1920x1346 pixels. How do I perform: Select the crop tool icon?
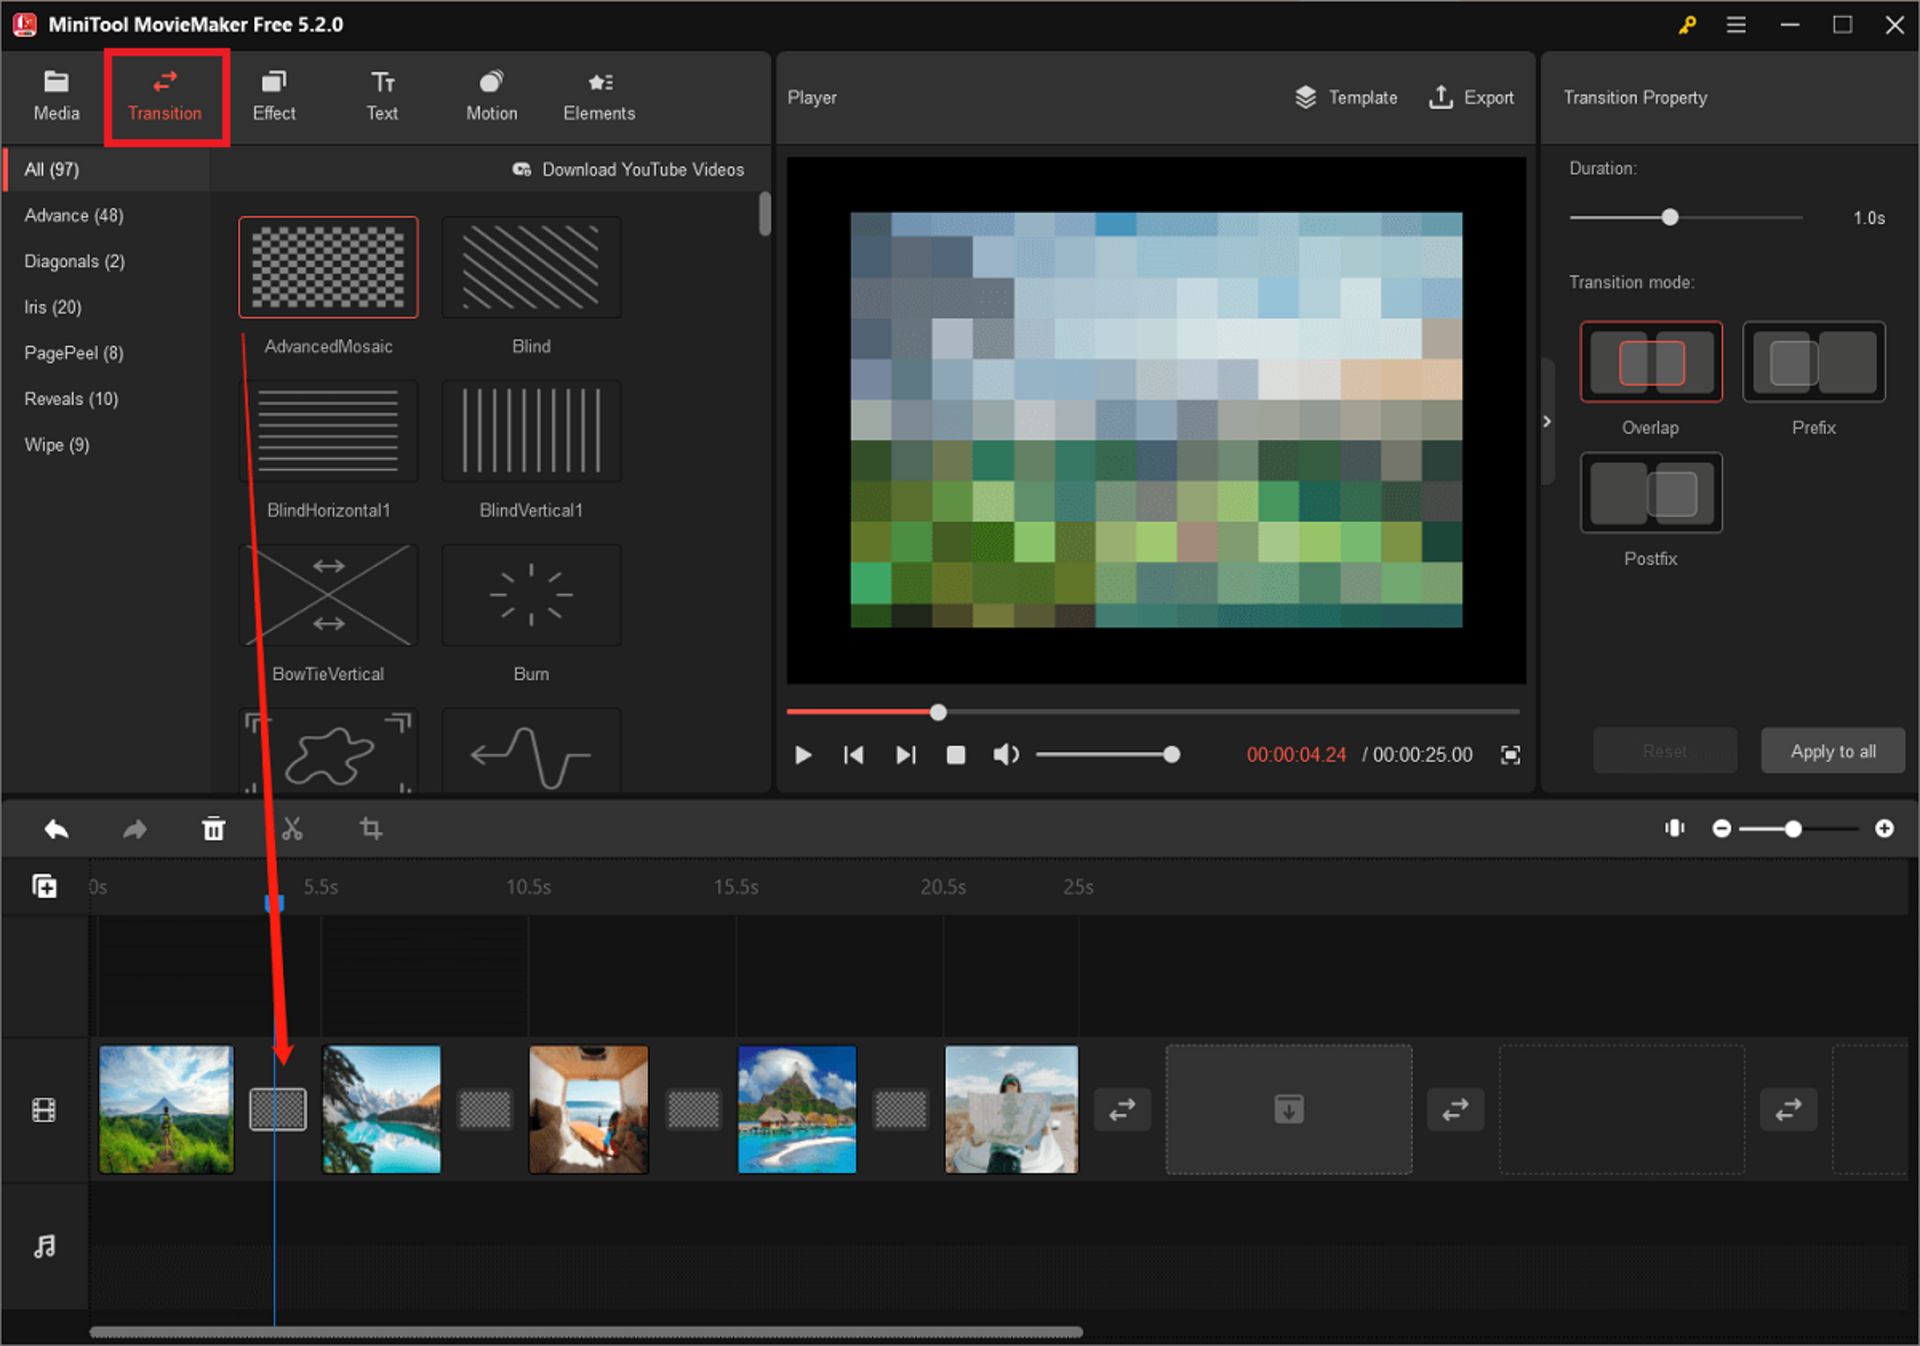371,829
